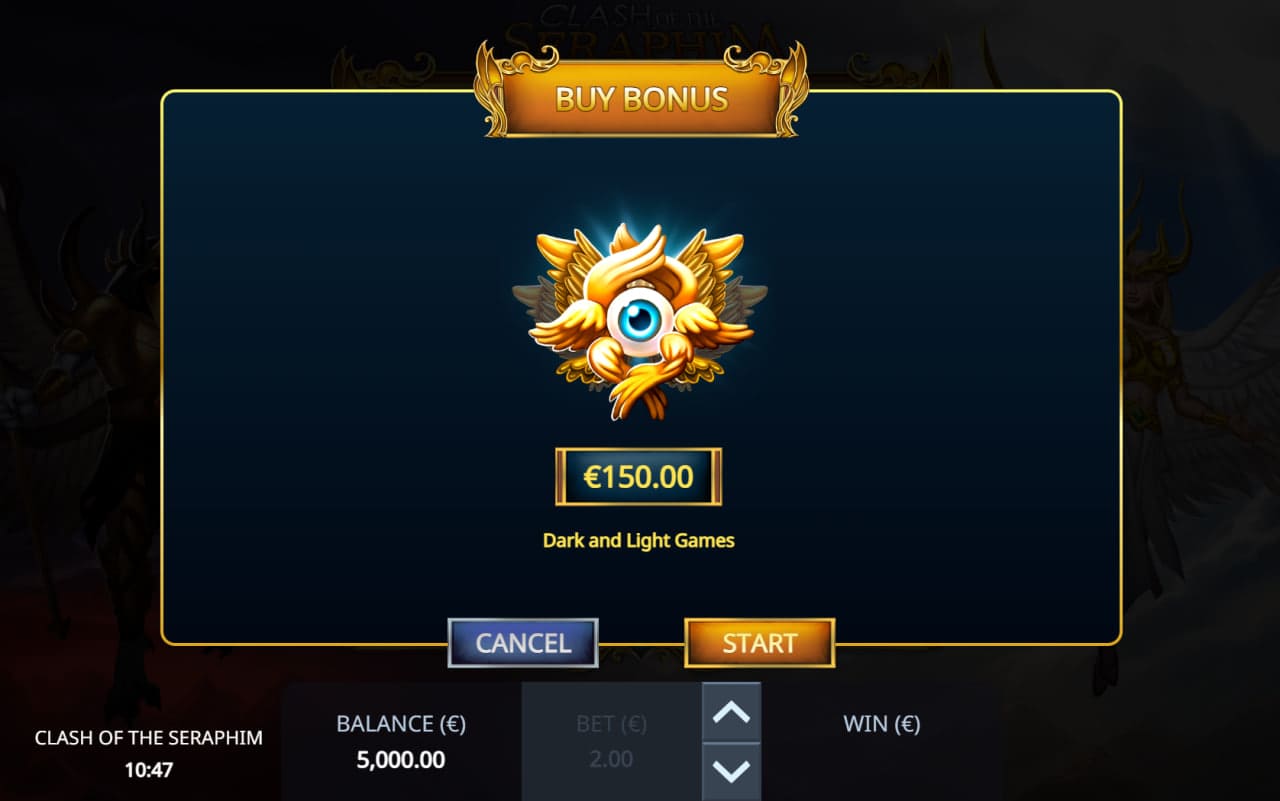Click the BALANCE (€) label
1280x801 pixels.
(401, 723)
